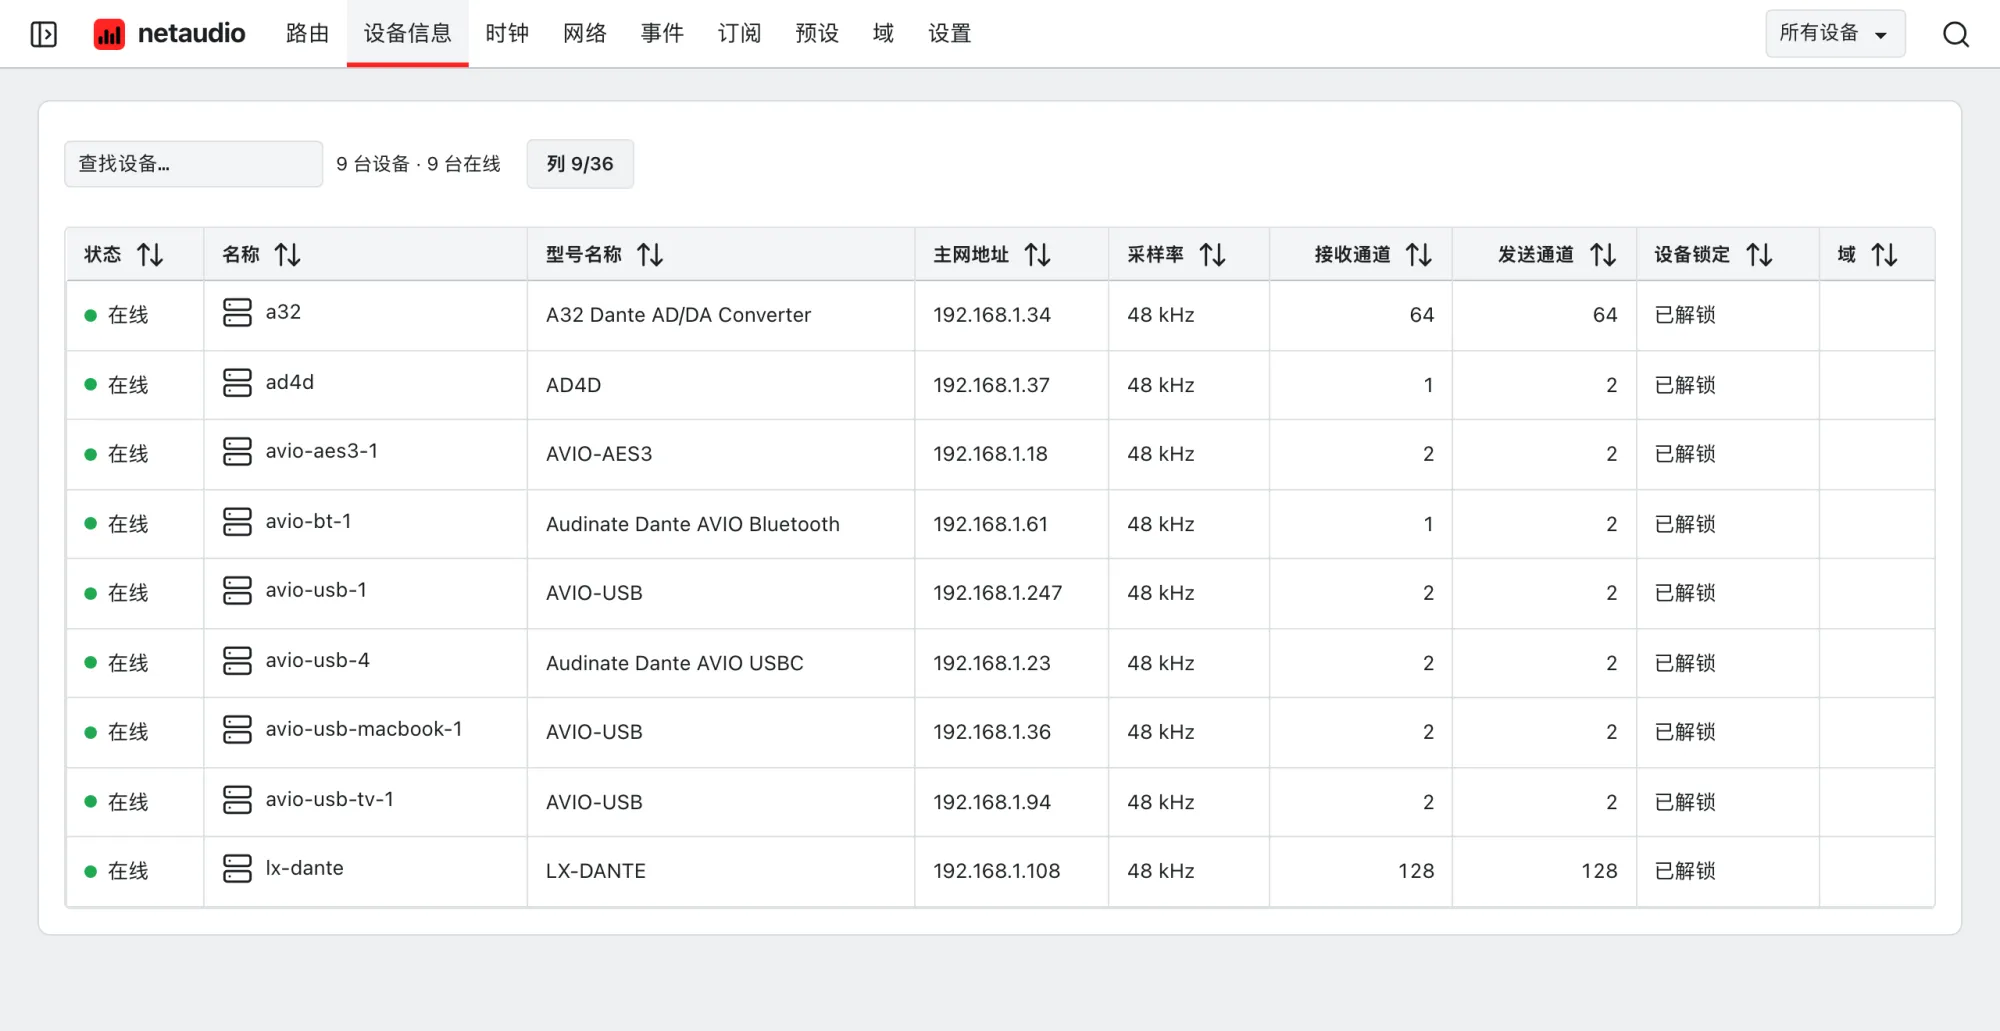Sort by 采样率 column arrows
This screenshot has height=1031, width=2000.
click(1212, 255)
